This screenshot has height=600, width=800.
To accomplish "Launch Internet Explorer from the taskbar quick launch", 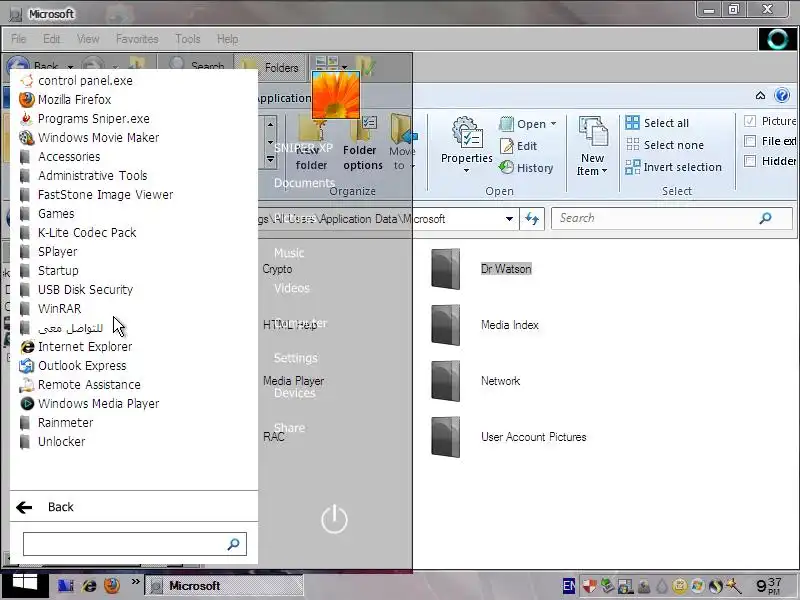I will pos(89,585).
